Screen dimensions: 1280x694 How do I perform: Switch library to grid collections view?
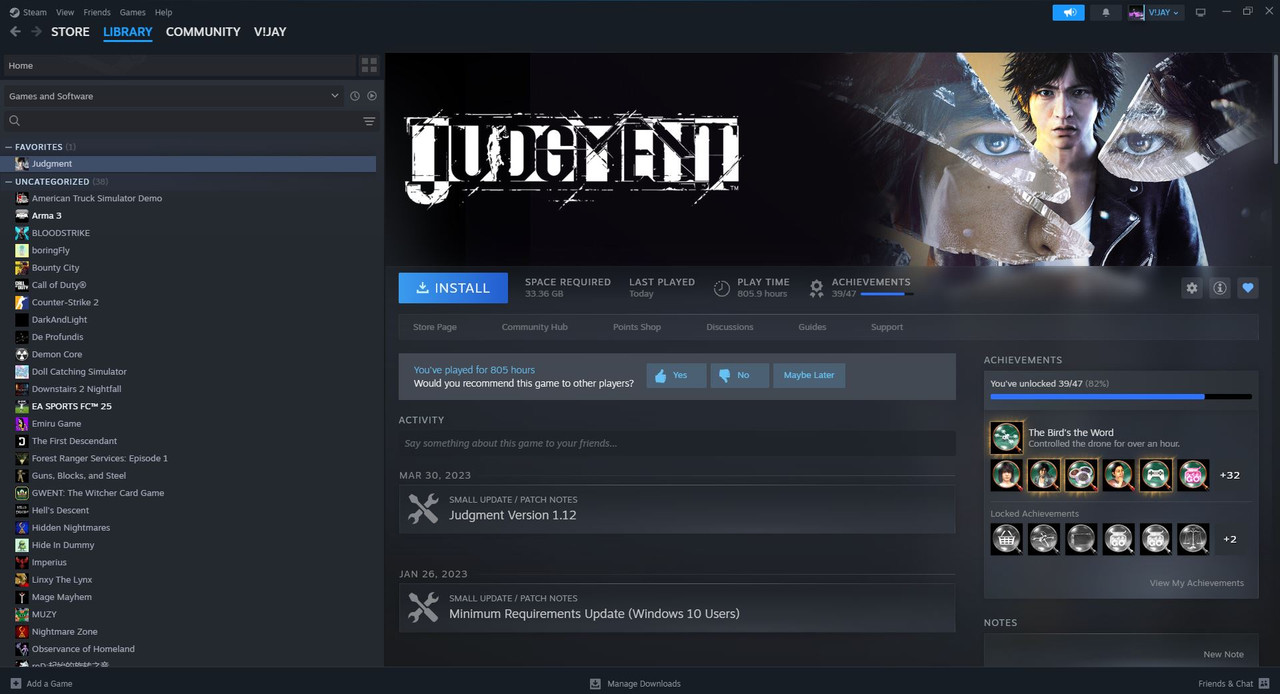point(369,65)
